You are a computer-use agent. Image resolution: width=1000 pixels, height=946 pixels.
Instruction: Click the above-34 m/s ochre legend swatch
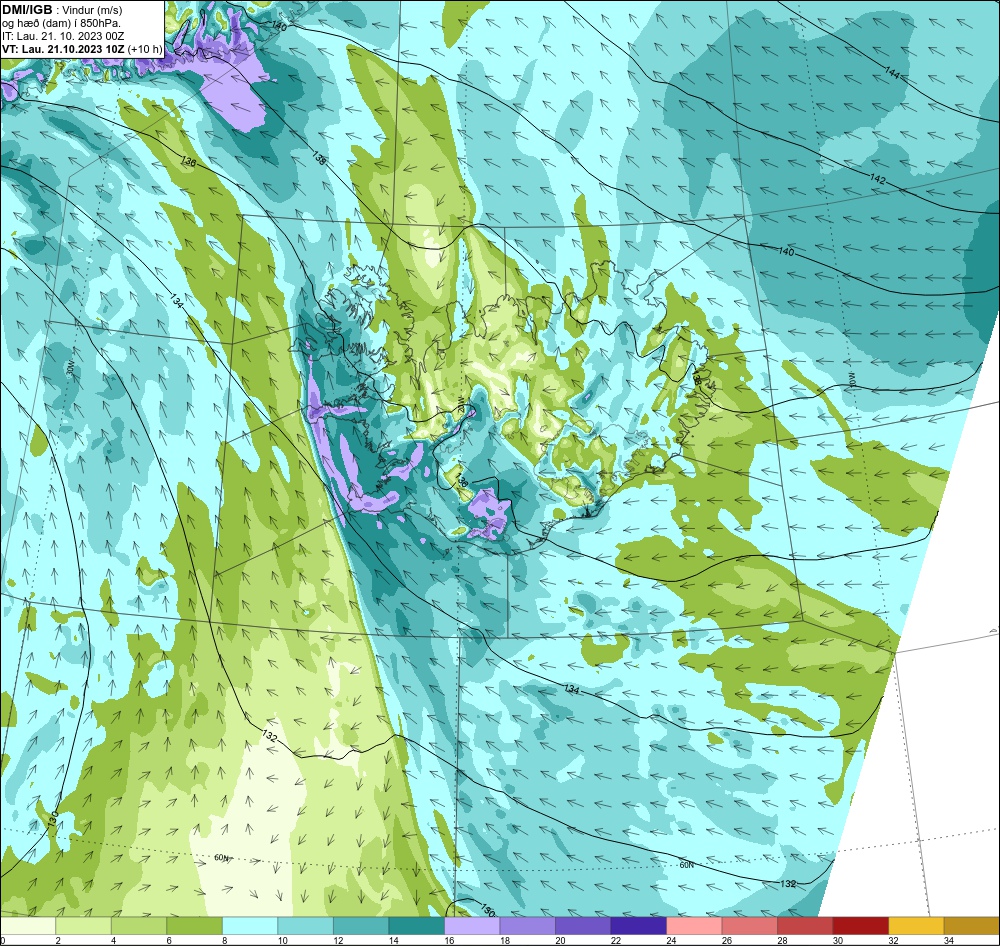(971, 926)
